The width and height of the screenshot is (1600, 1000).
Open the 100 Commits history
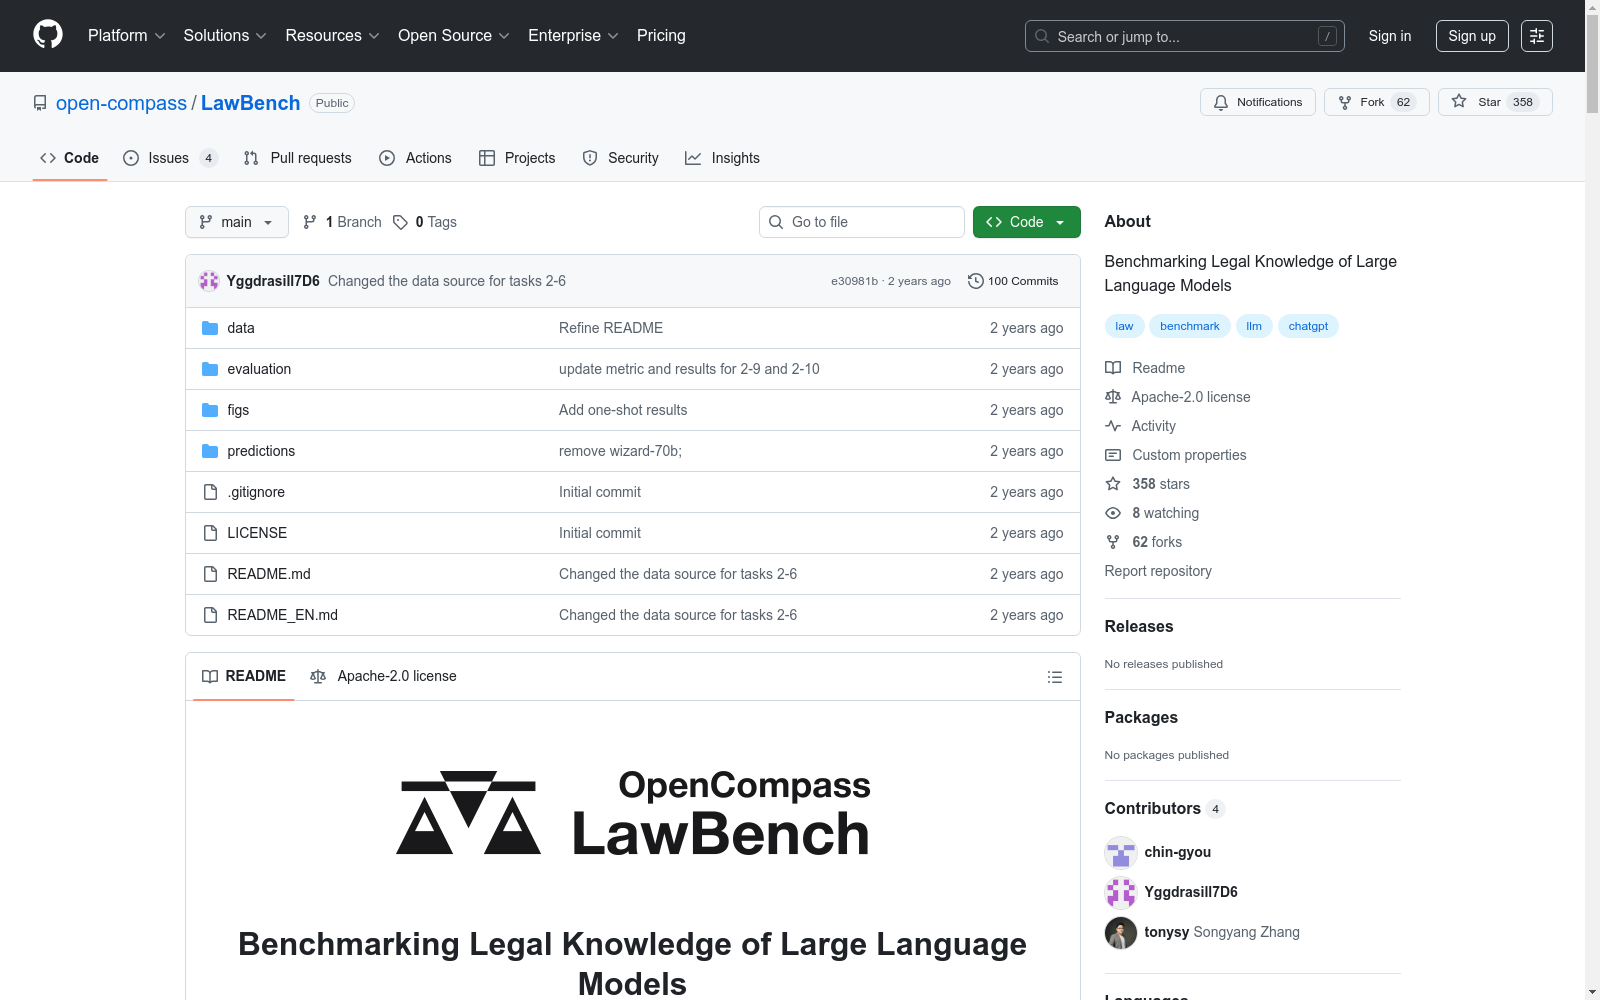1013,281
